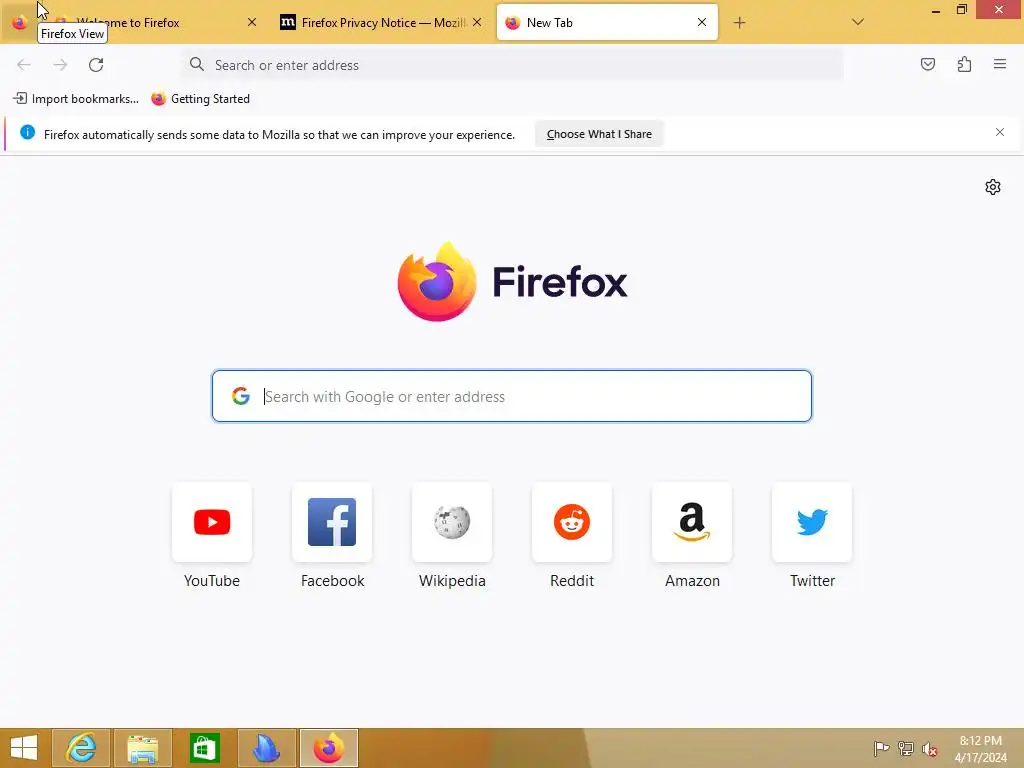The width and height of the screenshot is (1024, 768).
Task: Open the application hamburger menu
Action: click(999, 64)
